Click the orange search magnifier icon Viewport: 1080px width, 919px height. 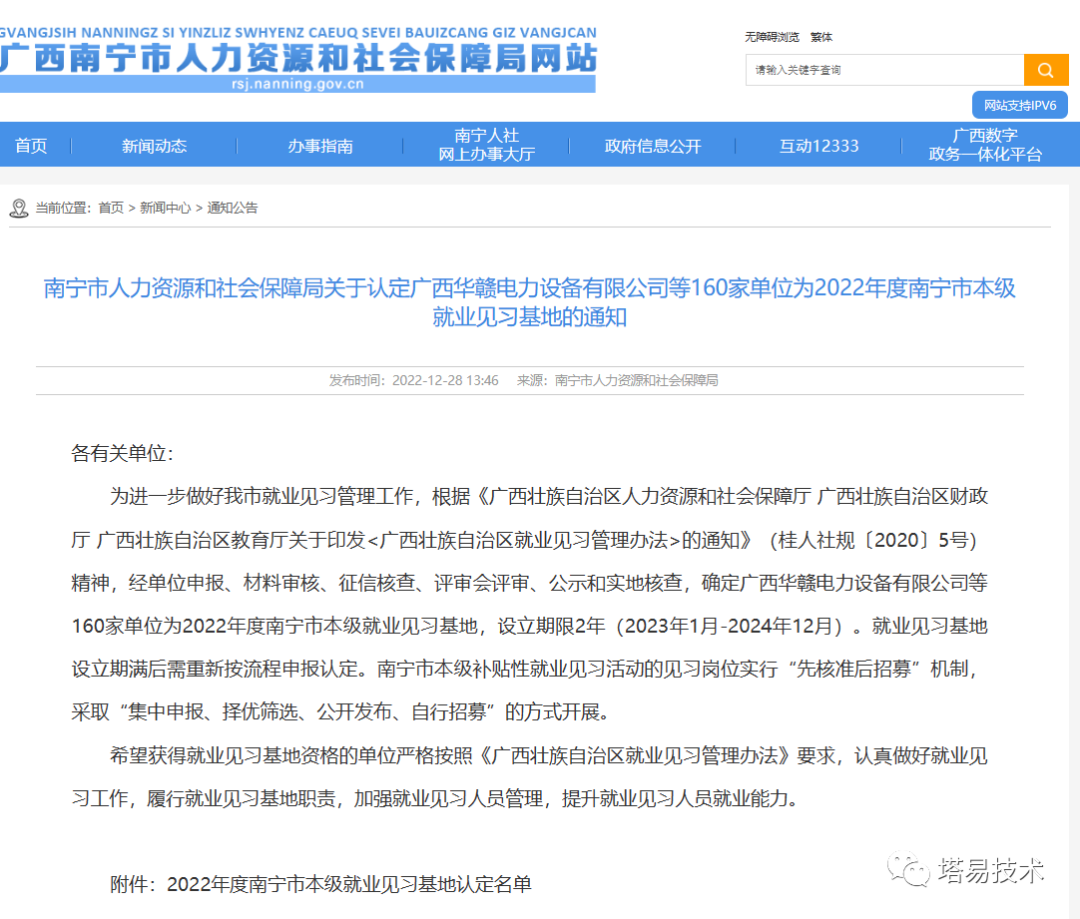point(1046,70)
